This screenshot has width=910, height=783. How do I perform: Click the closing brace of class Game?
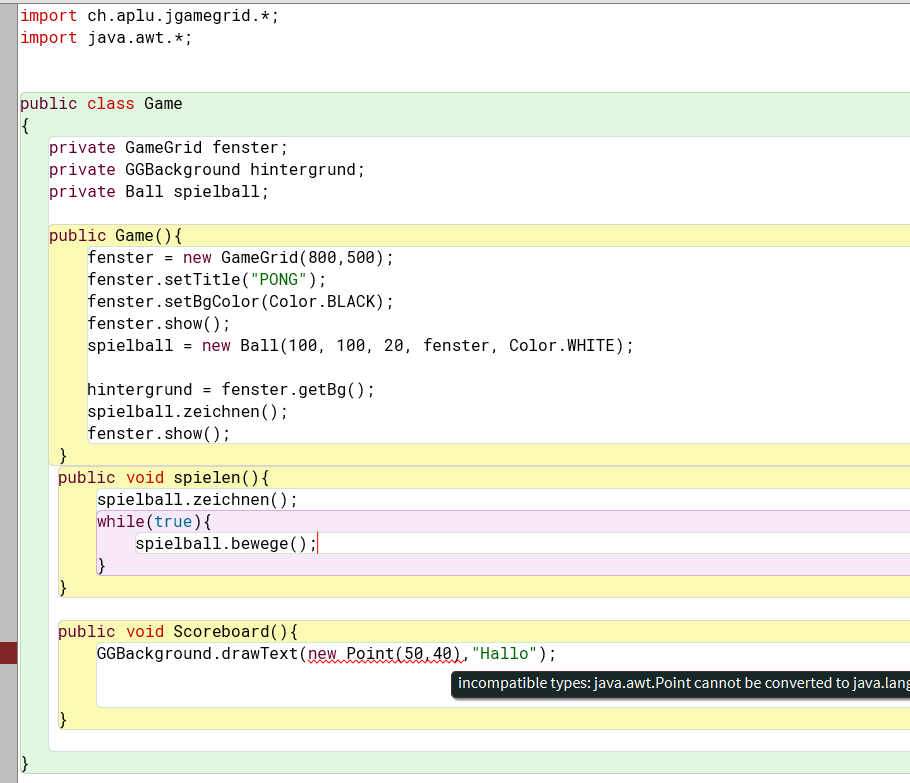[x=25, y=764]
